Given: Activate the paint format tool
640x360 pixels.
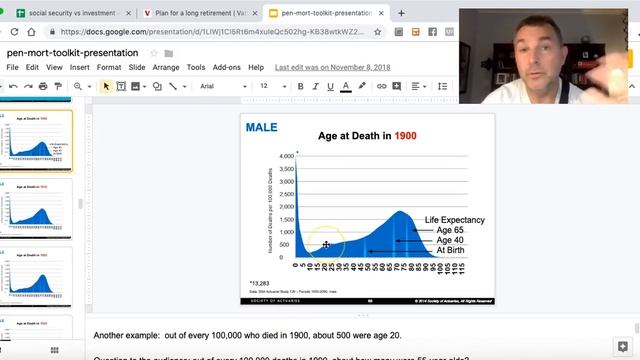Looking at the screenshot, I should pyautogui.click(x=58, y=86).
